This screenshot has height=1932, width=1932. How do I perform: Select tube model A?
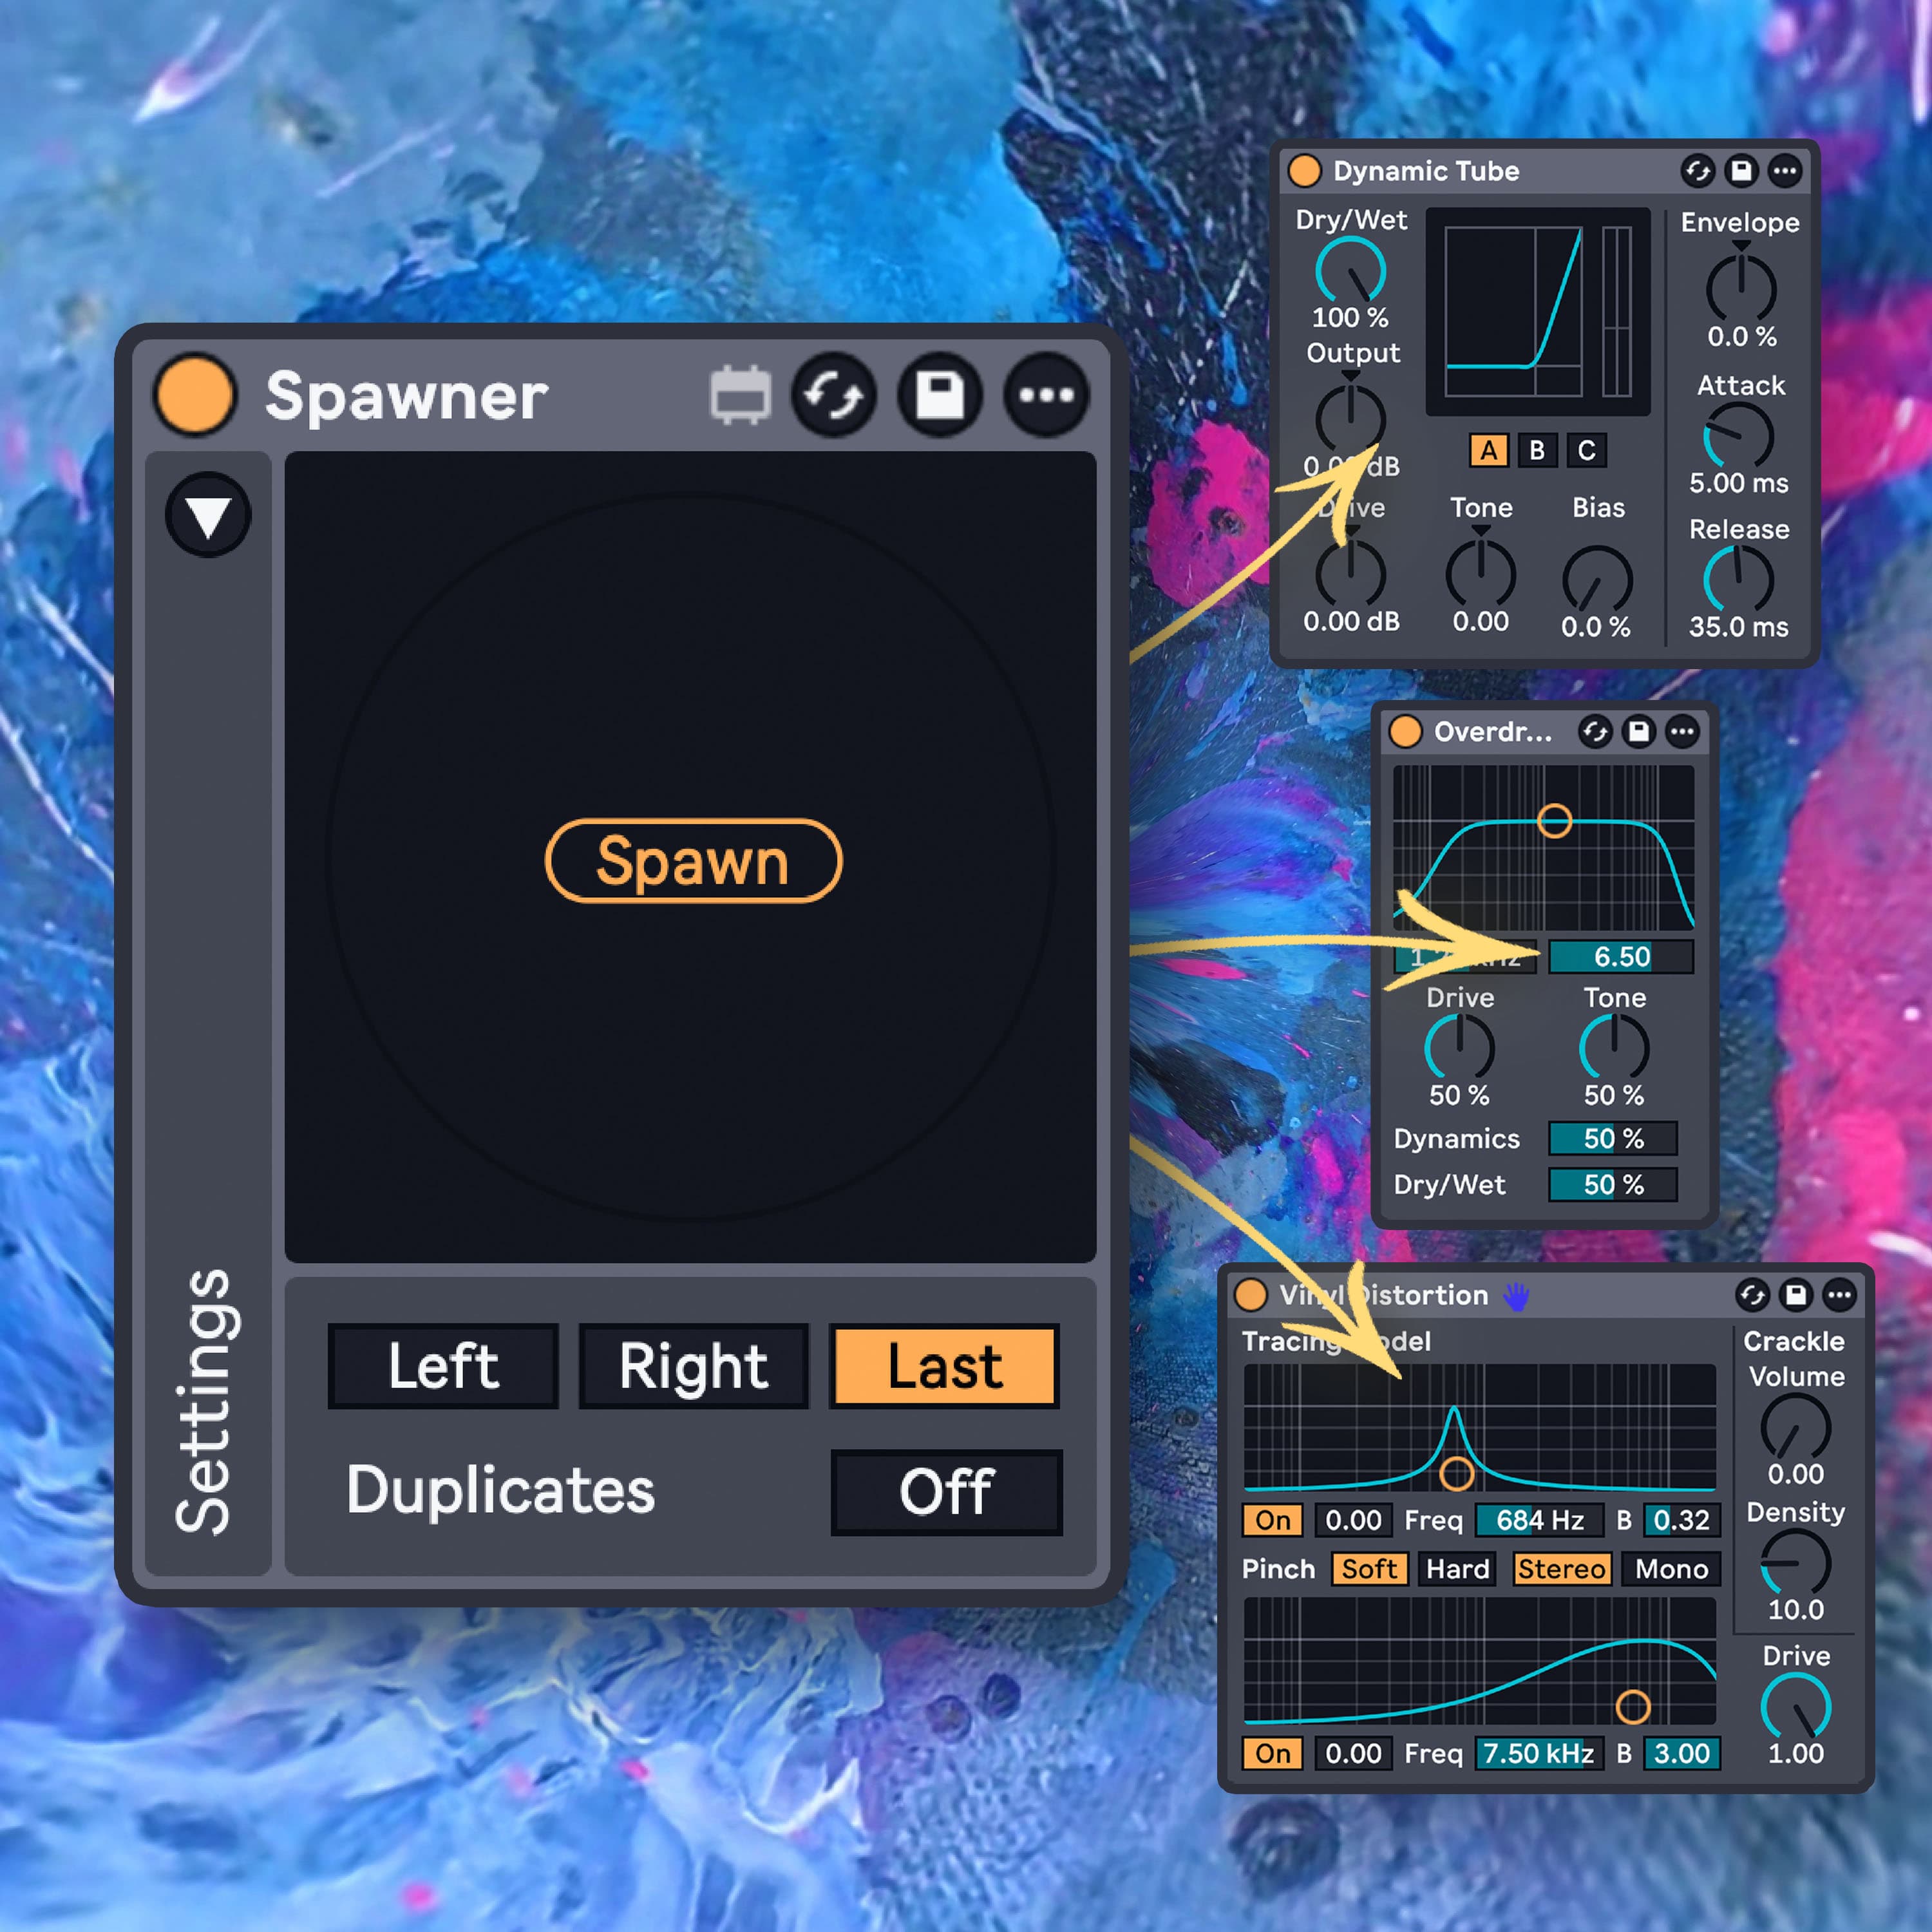tap(1489, 451)
